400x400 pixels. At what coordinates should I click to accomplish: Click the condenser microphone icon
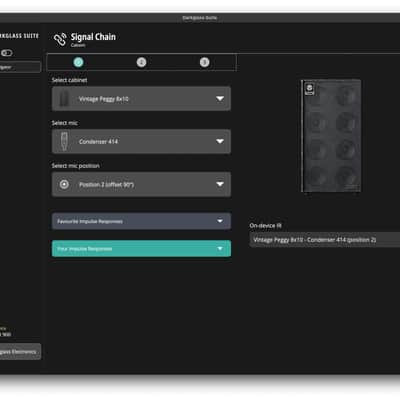64,141
